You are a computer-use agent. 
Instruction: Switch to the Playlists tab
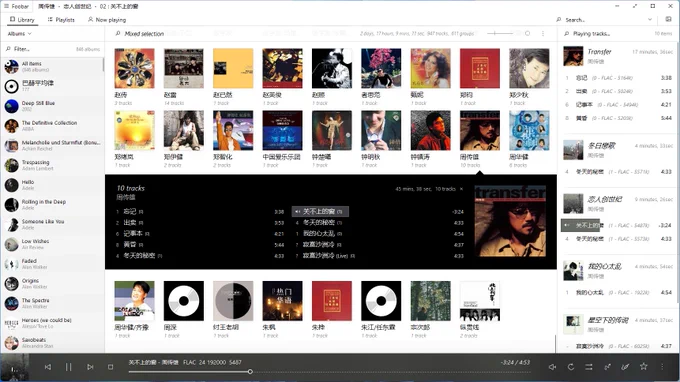coord(61,20)
